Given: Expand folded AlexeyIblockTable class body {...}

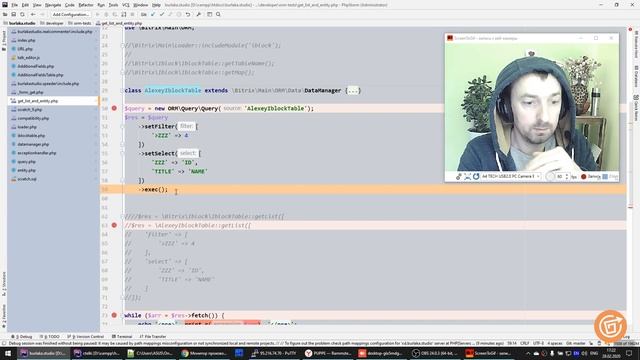Looking at the screenshot, I should coord(353,91).
